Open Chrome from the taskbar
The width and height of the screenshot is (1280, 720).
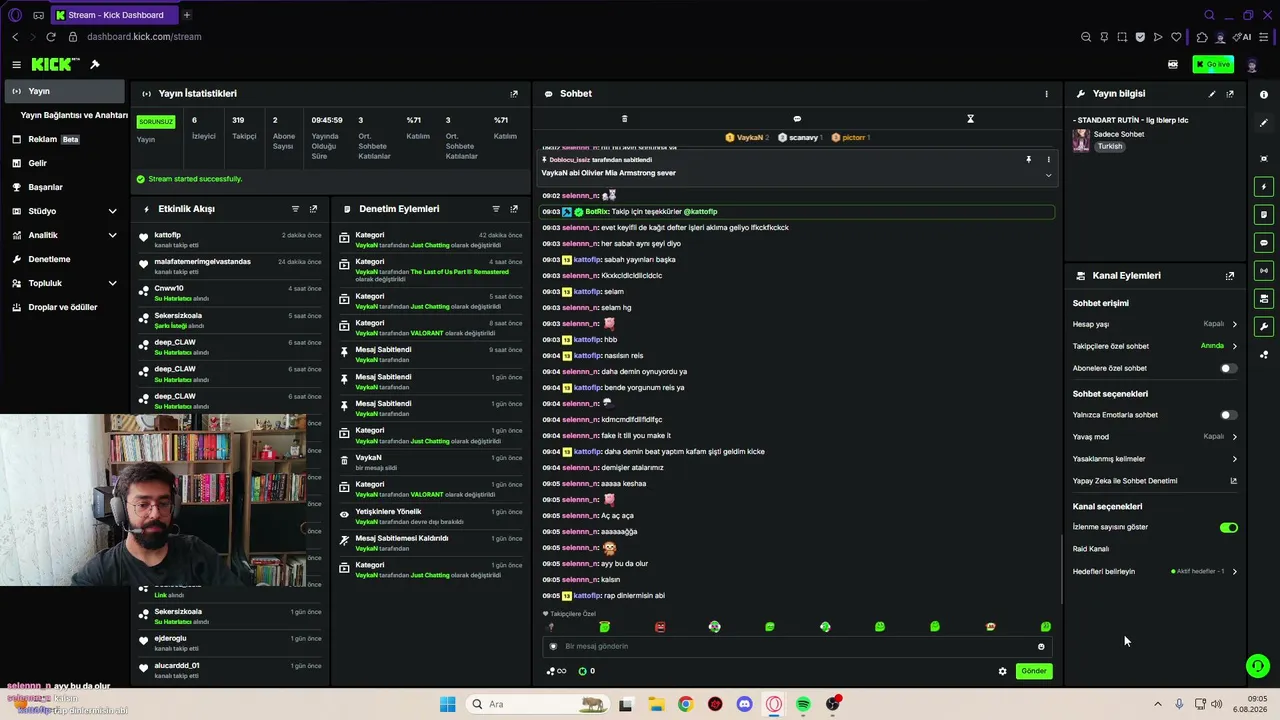[685, 704]
